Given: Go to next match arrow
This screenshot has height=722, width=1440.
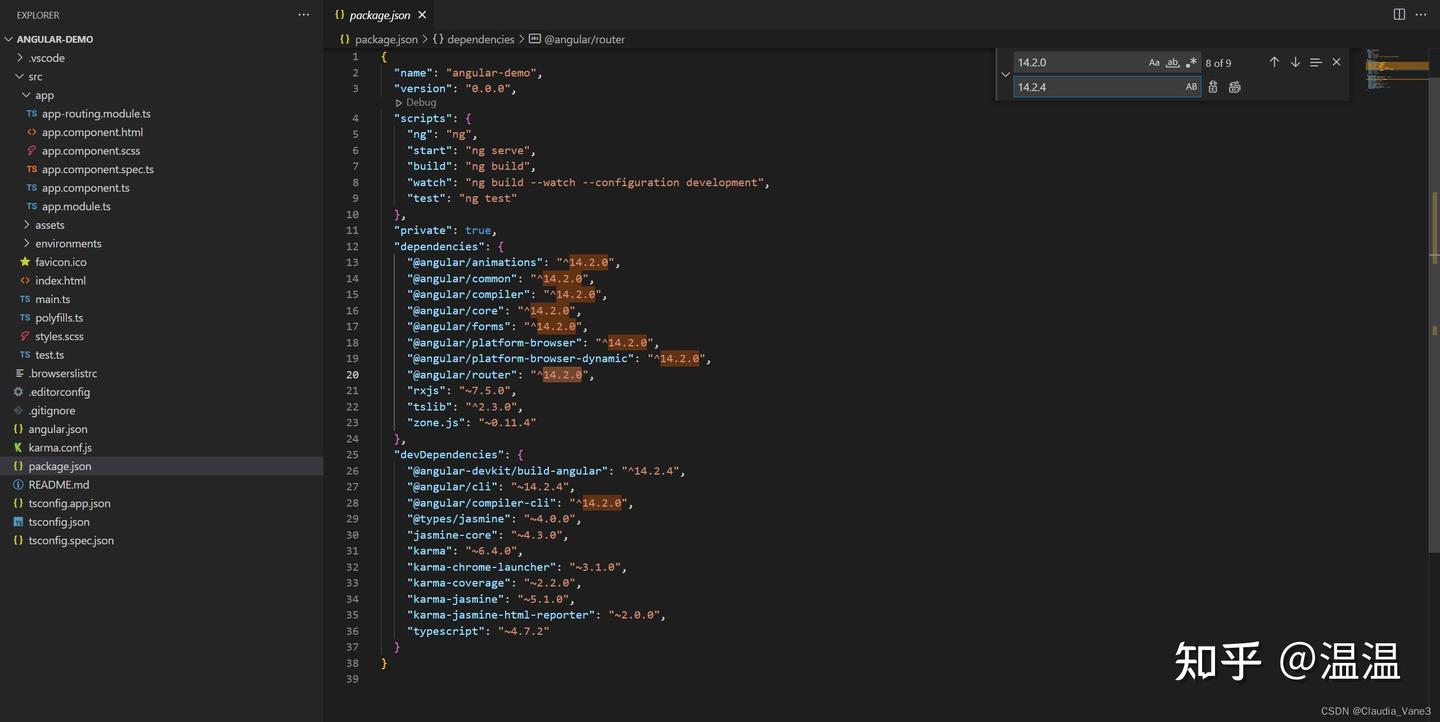Looking at the screenshot, I should (x=1295, y=62).
